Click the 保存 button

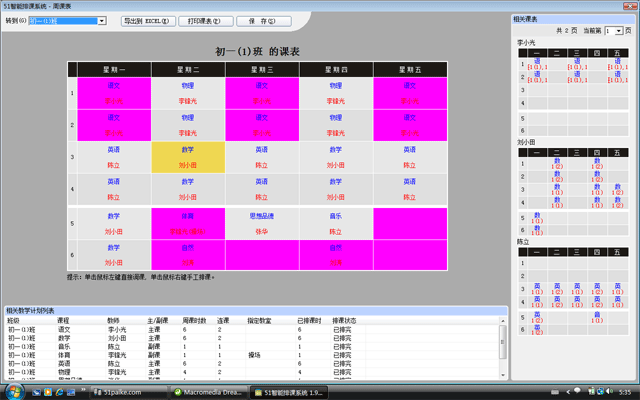pyautogui.click(x=264, y=21)
